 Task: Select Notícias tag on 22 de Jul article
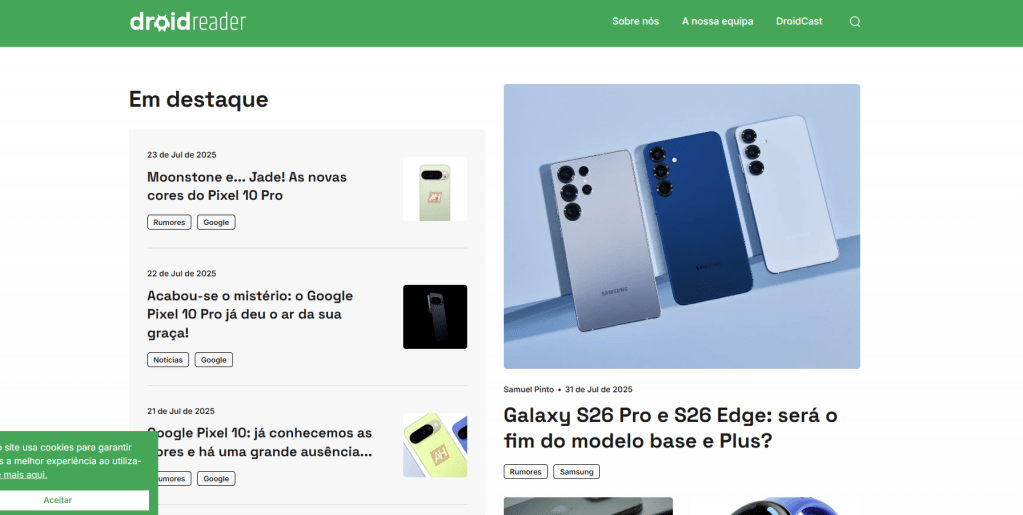[168, 360]
